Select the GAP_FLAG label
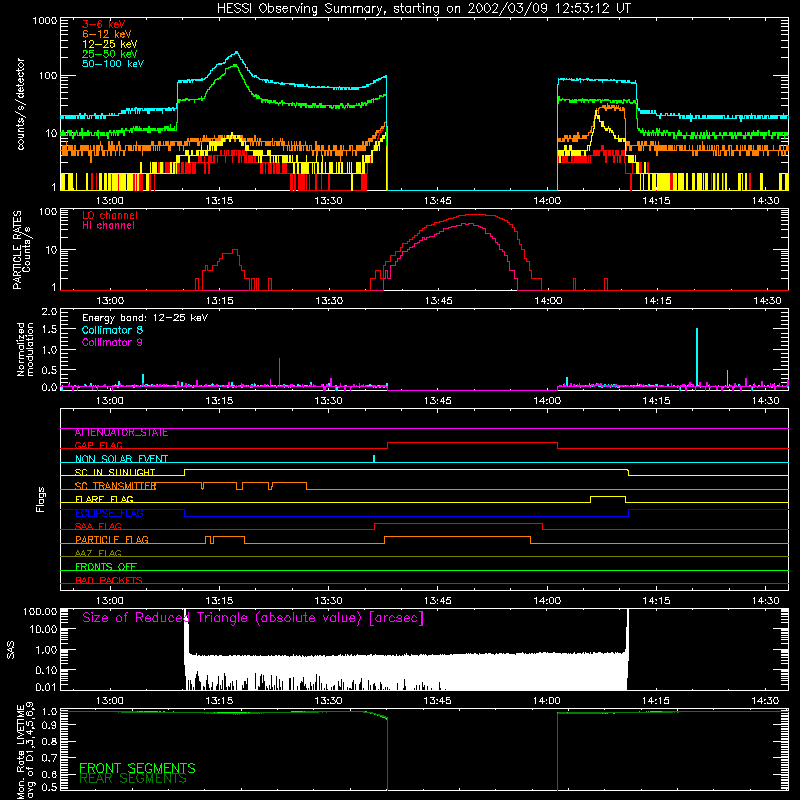 click(x=98, y=445)
